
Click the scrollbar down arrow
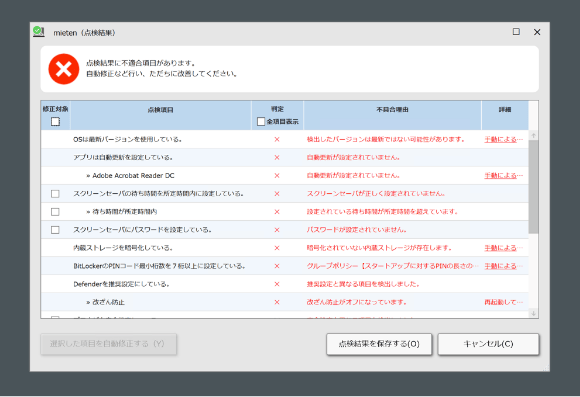(533, 313)
